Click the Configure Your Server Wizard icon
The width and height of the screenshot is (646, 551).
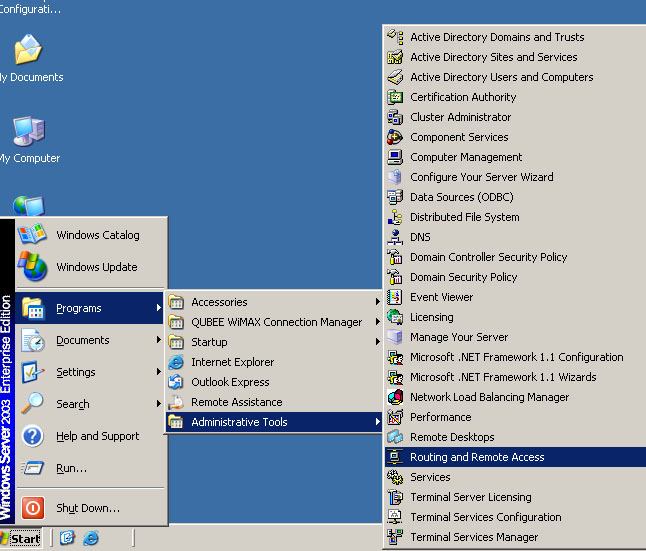[x=395, y=177]
